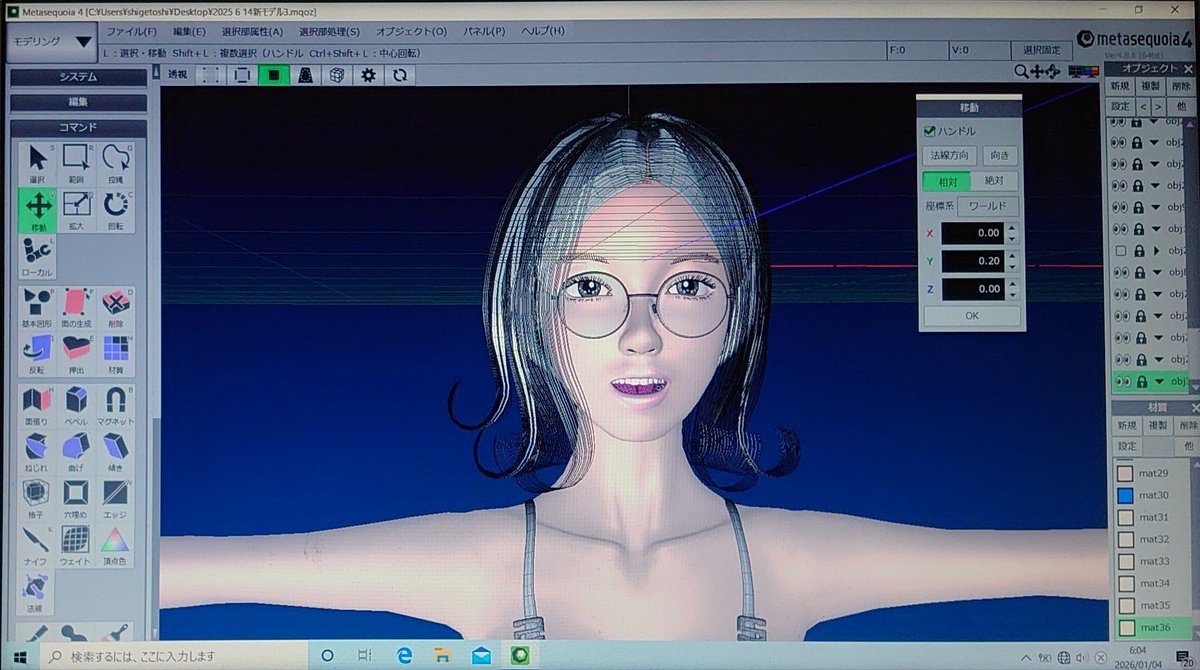Viewport: 1200px width, 670px height.
Task: Select the エッジ edge tool
Action: coord(116,498)
